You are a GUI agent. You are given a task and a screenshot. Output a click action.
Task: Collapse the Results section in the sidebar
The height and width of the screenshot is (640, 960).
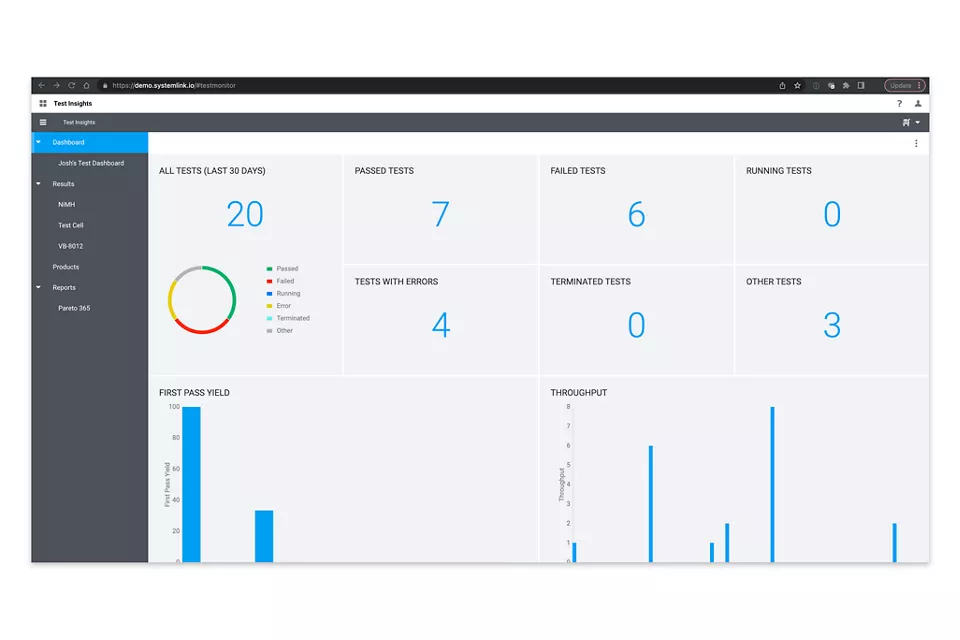coord(38,184)
